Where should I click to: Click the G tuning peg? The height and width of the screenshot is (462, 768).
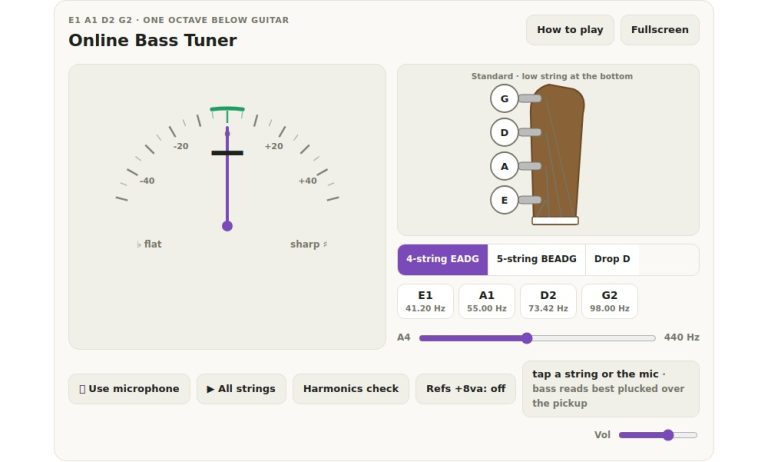pos(504,98)
